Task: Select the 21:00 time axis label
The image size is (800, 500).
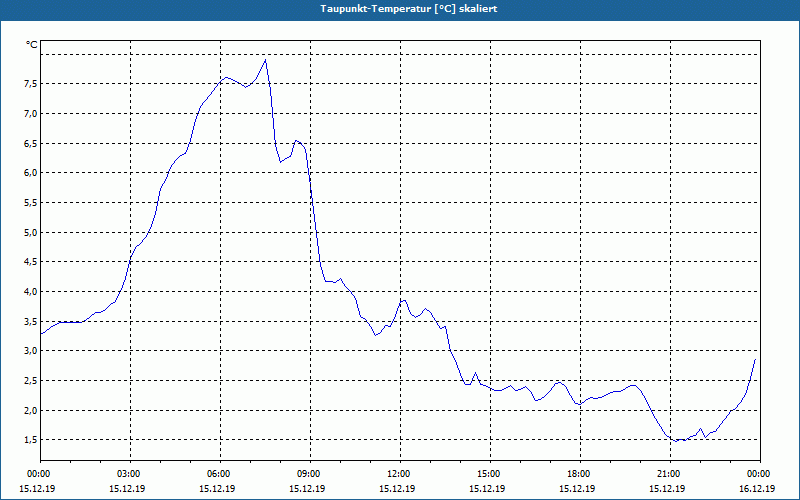Action: pos(668,474)
